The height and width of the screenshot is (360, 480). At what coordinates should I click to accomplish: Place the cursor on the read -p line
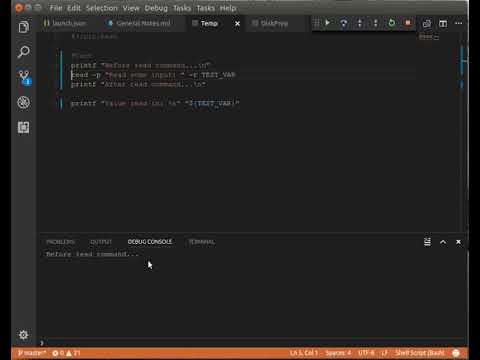[153, 75]
